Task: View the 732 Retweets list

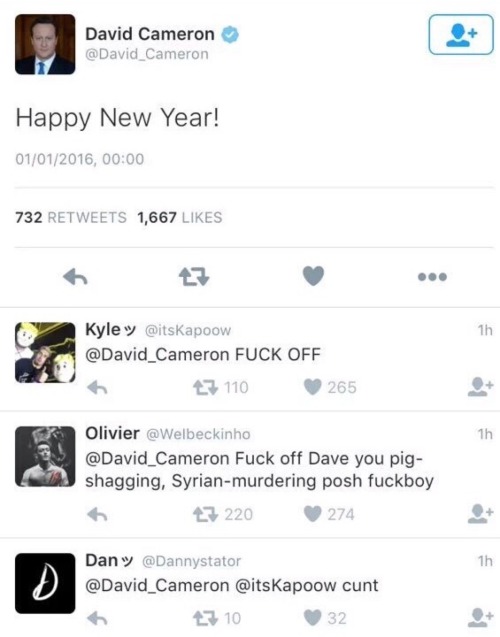Action: tap(71, 218)
